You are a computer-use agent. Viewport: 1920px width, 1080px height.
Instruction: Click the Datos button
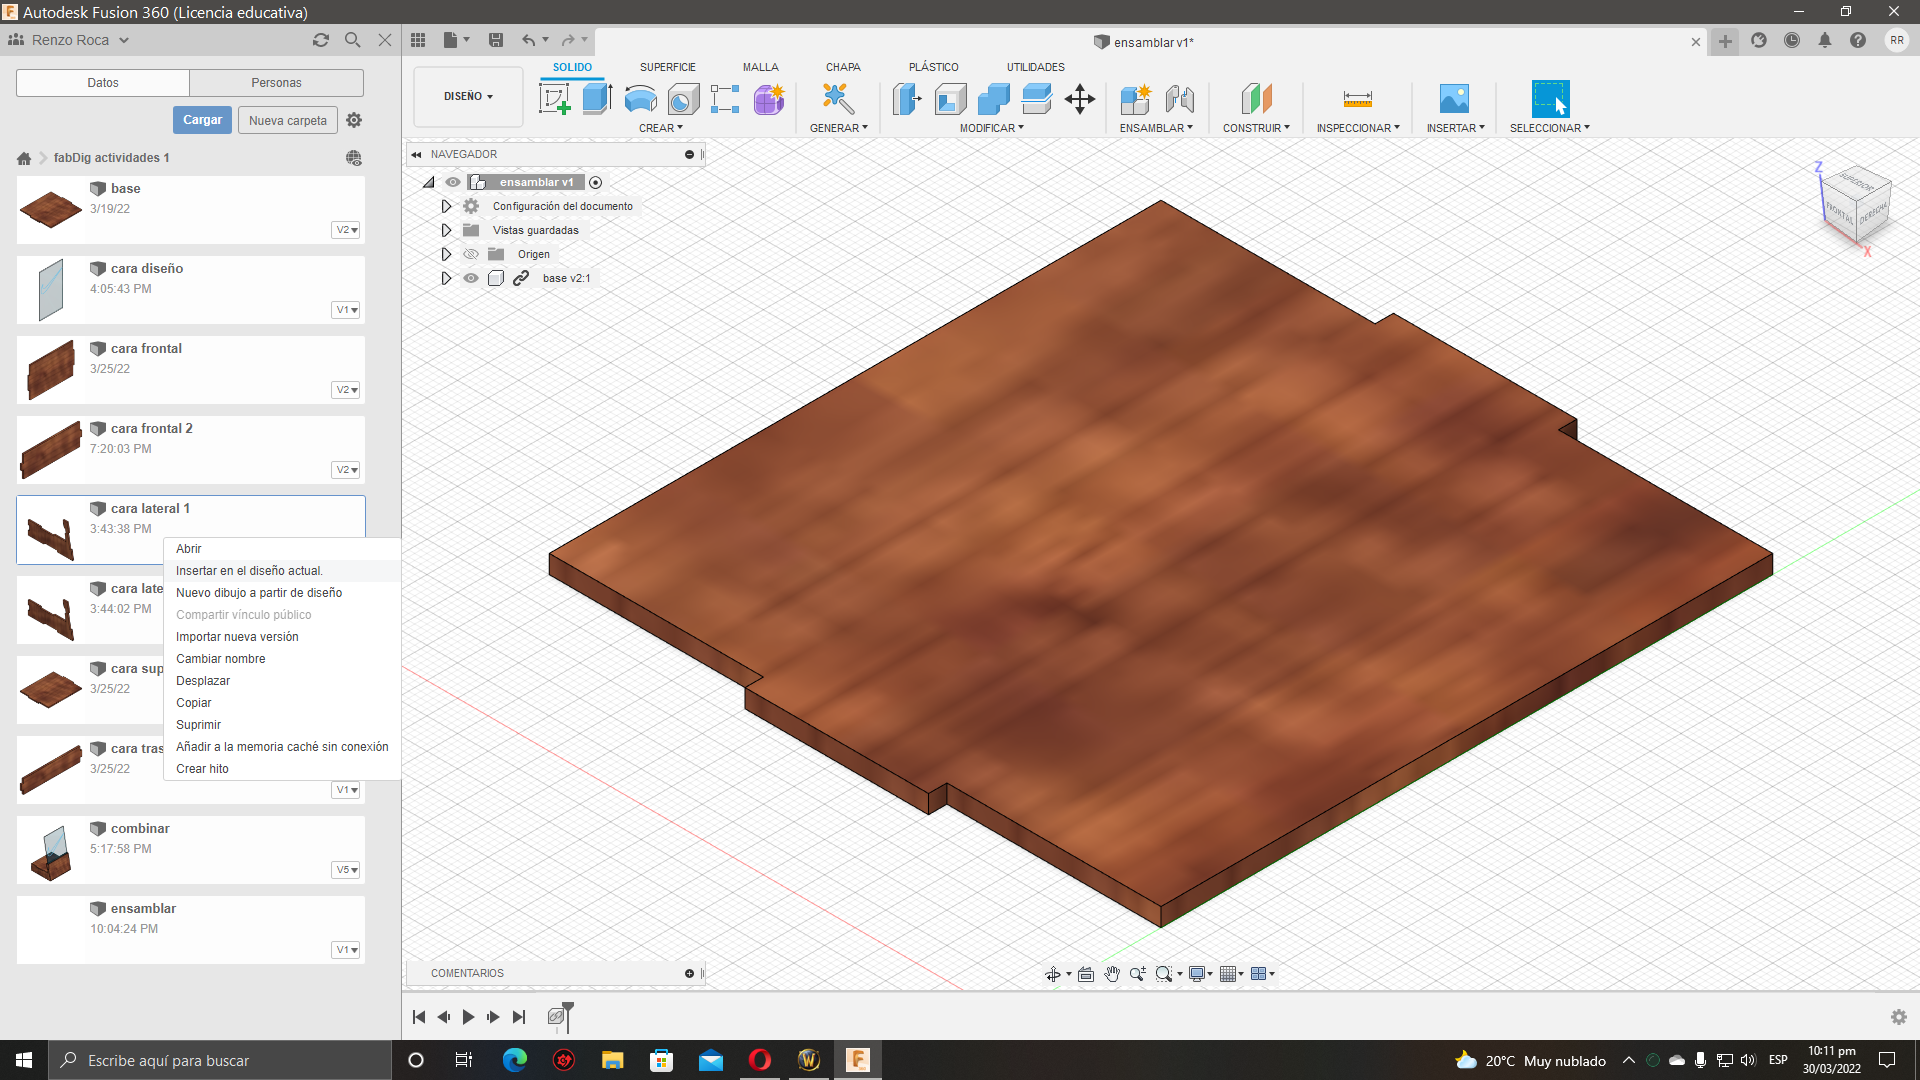[x=103, y=83]
